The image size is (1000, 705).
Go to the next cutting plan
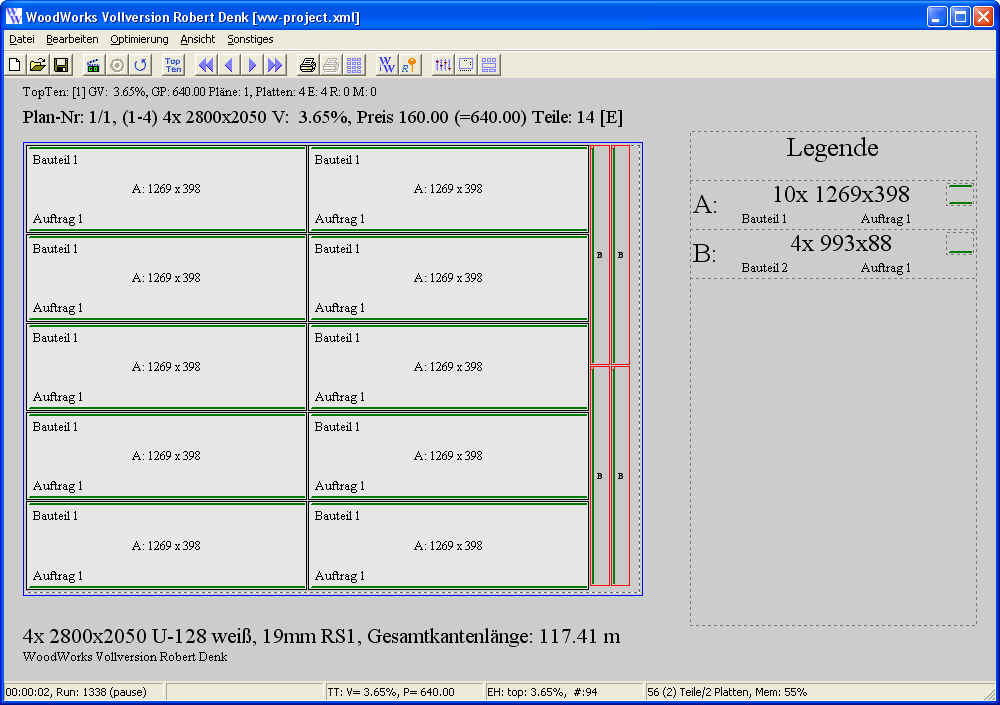tap(250, 64)
